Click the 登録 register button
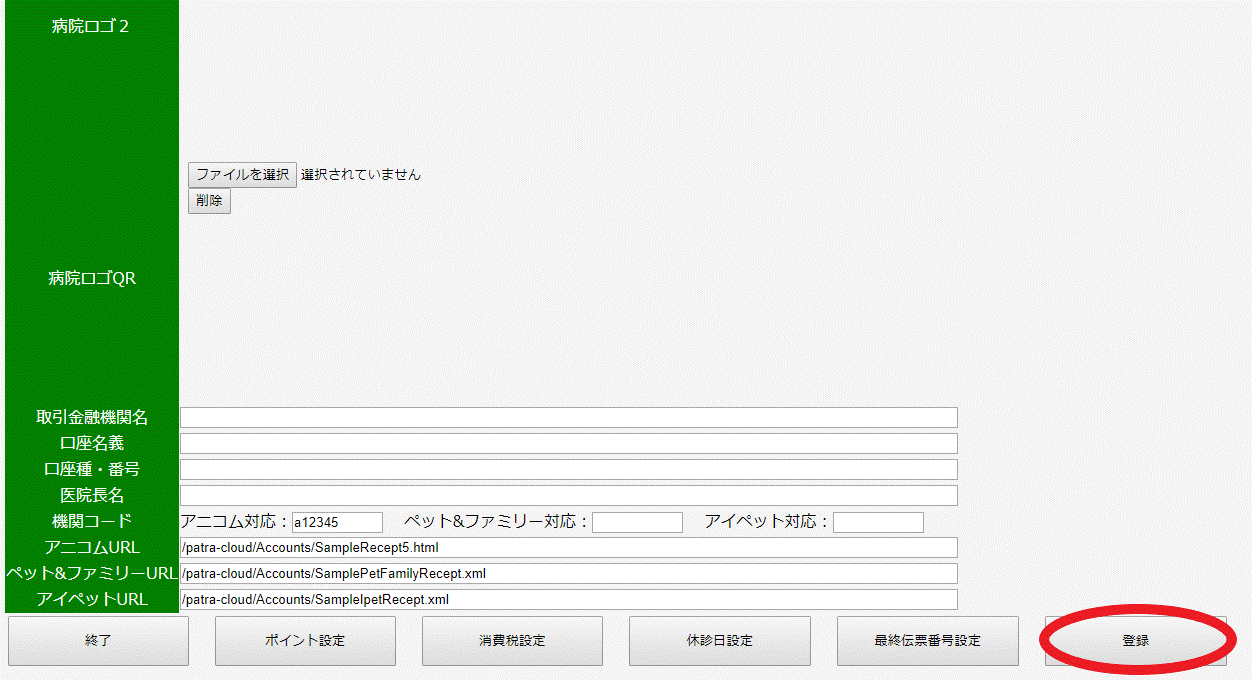This screenshot has height=680, width=1252. (x=1135, y=641)
